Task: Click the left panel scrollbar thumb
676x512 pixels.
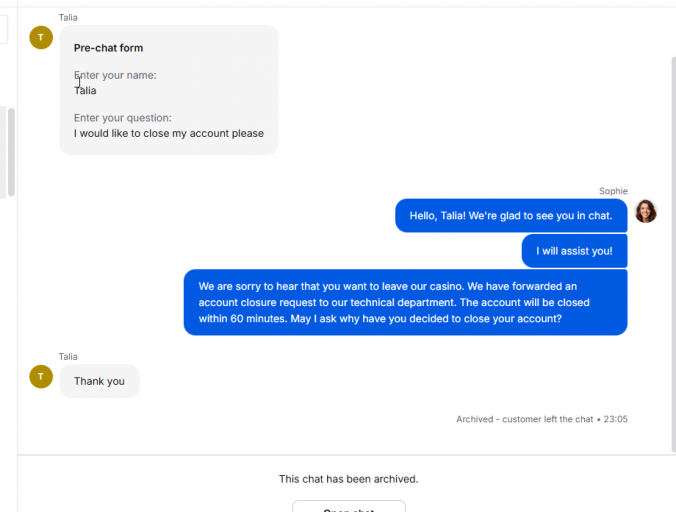Action: pyautogui.click(x=11, y=153)
